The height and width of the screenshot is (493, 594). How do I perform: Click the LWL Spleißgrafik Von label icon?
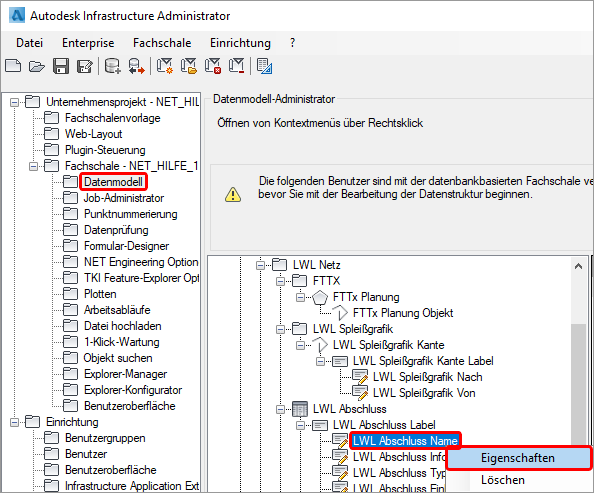(x=360, y=393)
